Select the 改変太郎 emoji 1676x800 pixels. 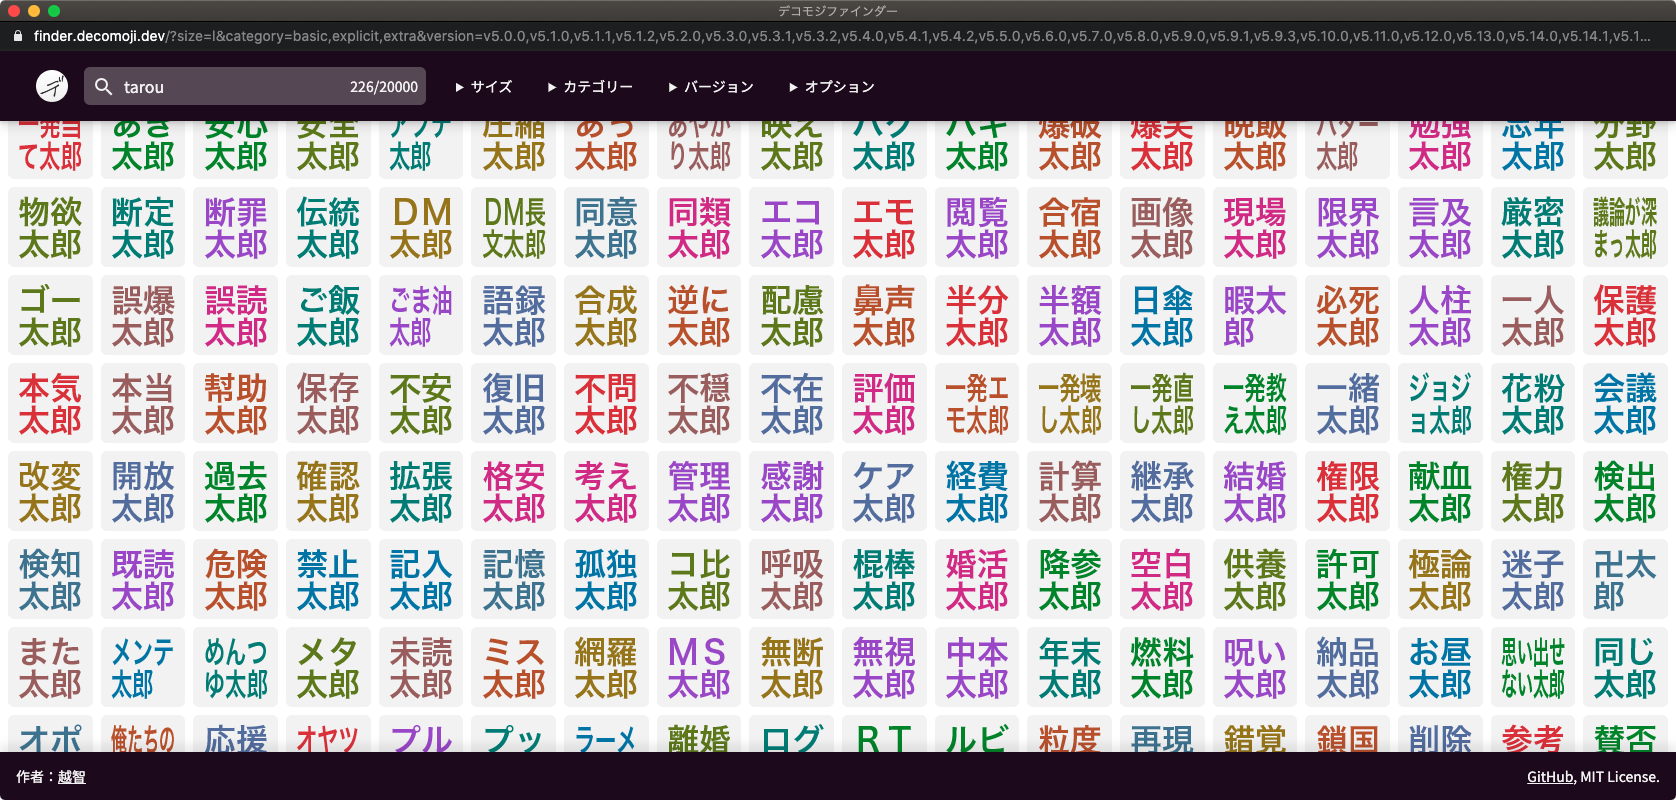click(50, 492)
